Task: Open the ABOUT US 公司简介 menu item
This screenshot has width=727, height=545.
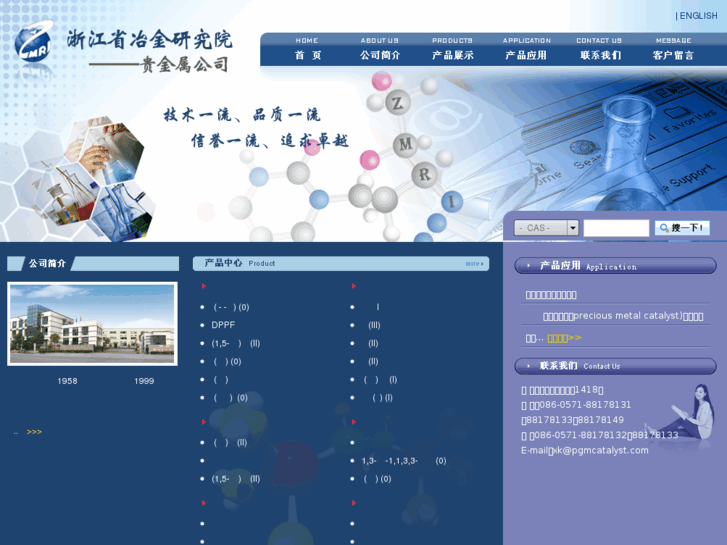Action: pos(380,49)
